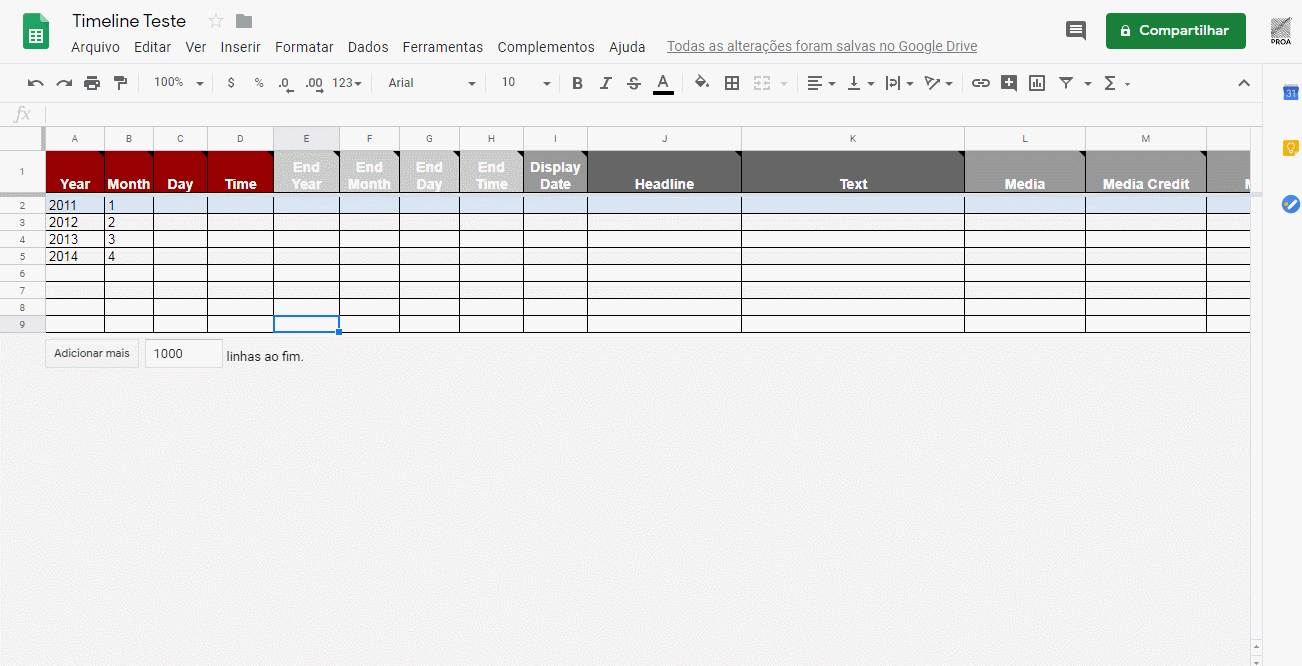Click the Media Credit header cell
This screenshot has width=1302, height=666.
coord(1146,172)
